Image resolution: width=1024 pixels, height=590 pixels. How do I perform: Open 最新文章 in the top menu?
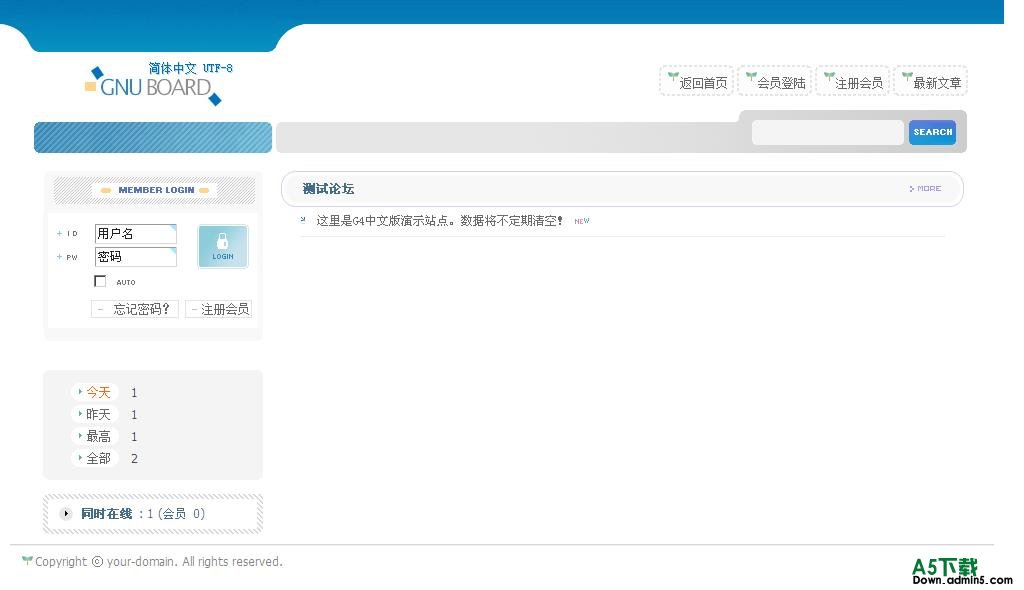click(931, 82)
